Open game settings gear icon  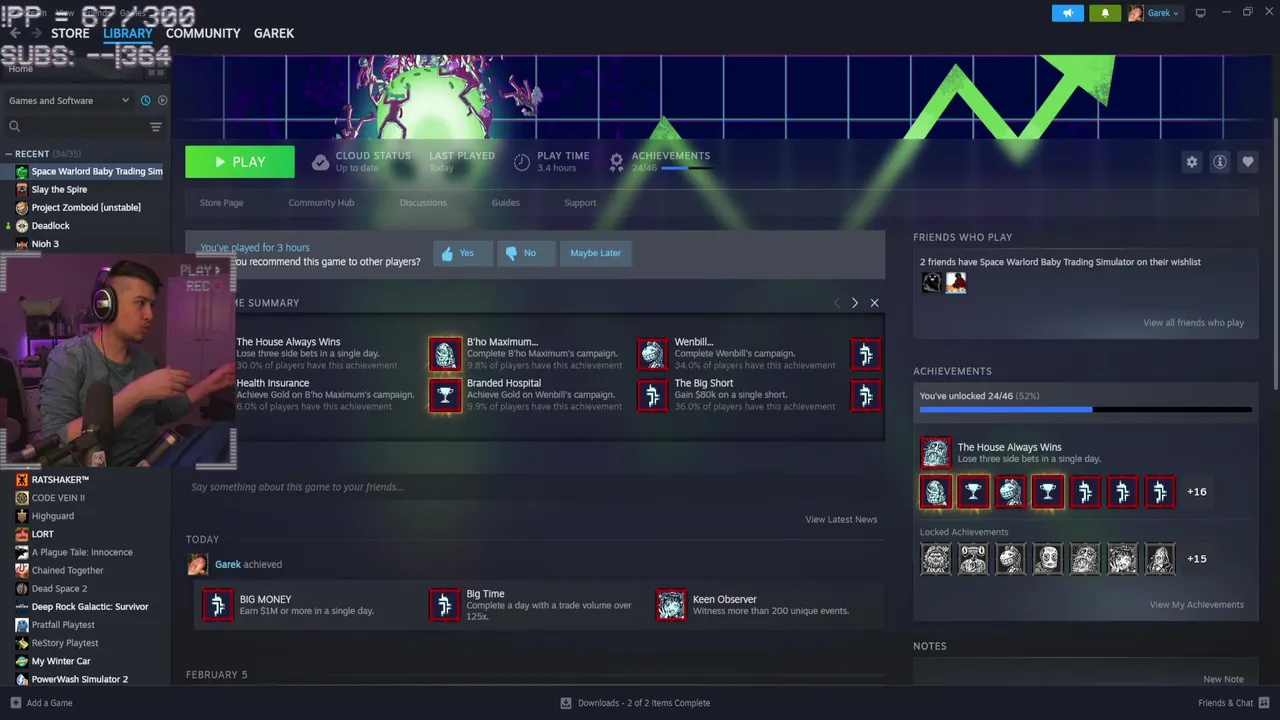(x=1191, y=162)
